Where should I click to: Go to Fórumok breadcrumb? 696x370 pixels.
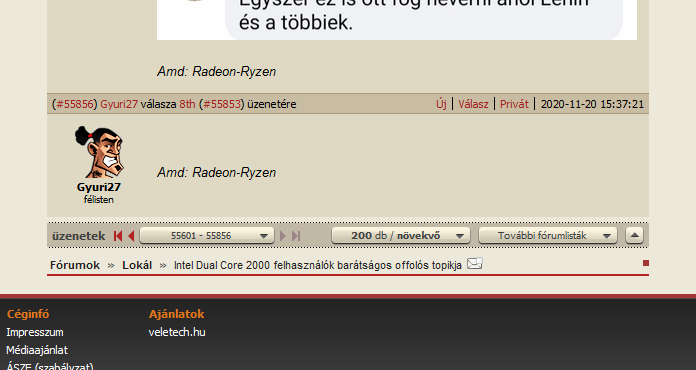tap(75, 265)
